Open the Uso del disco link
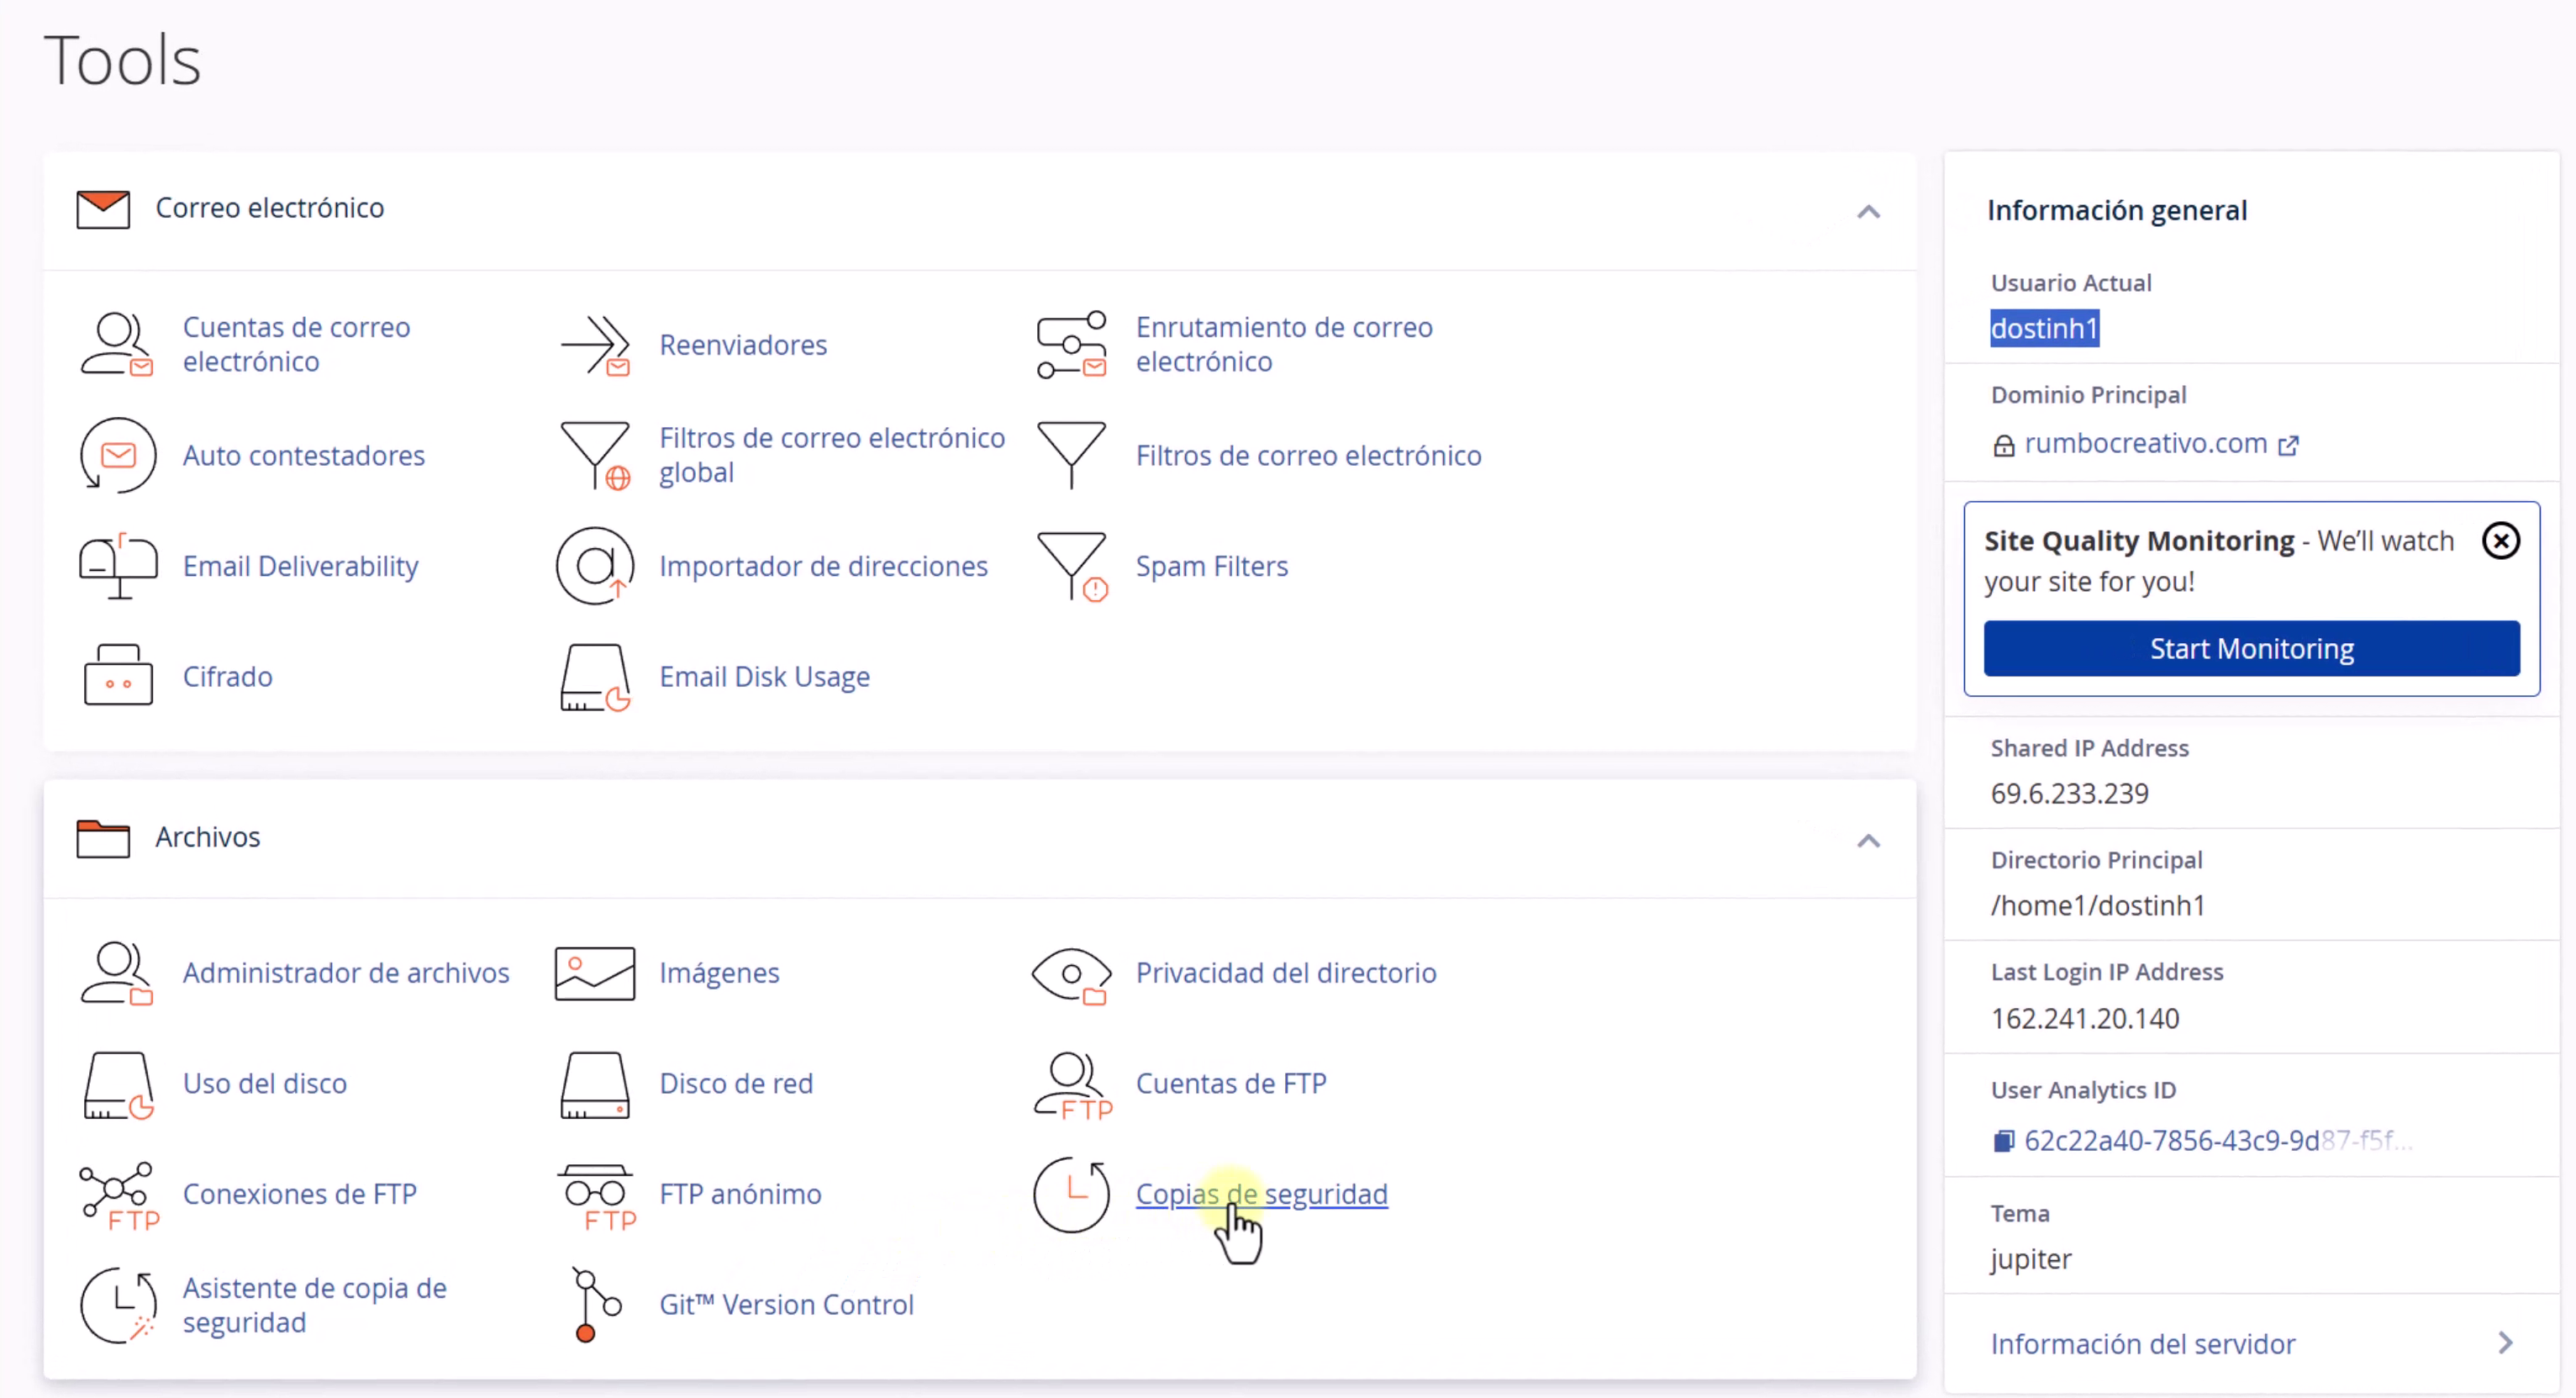Screen dimensions: 2576x1398 coord(265,1083)
